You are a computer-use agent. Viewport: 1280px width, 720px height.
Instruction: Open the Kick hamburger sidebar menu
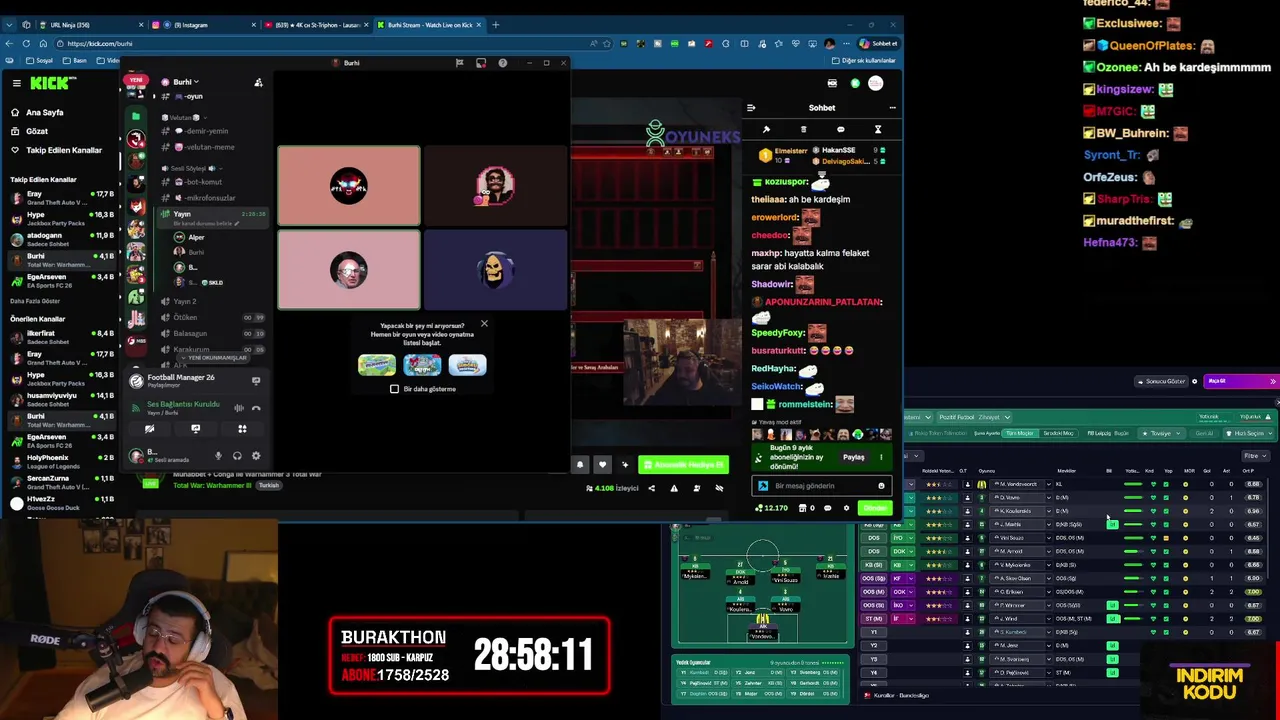16,83
